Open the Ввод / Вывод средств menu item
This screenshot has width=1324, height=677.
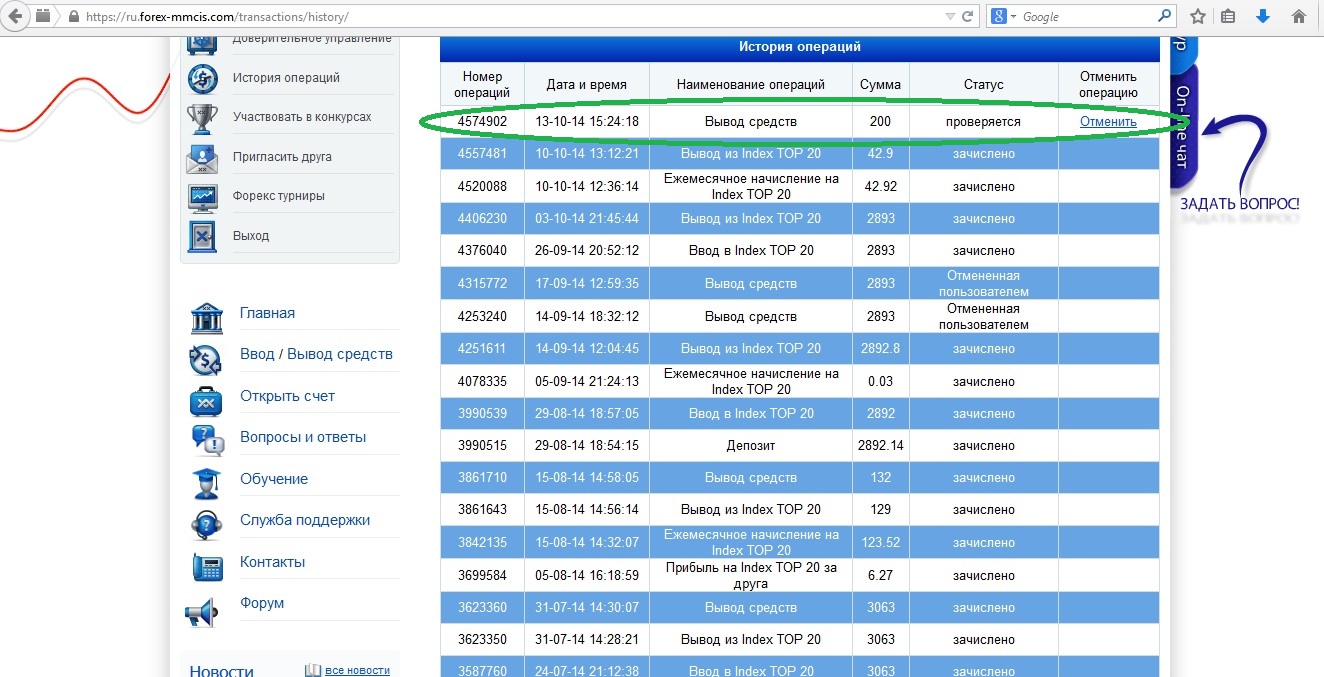click(316, 354)
